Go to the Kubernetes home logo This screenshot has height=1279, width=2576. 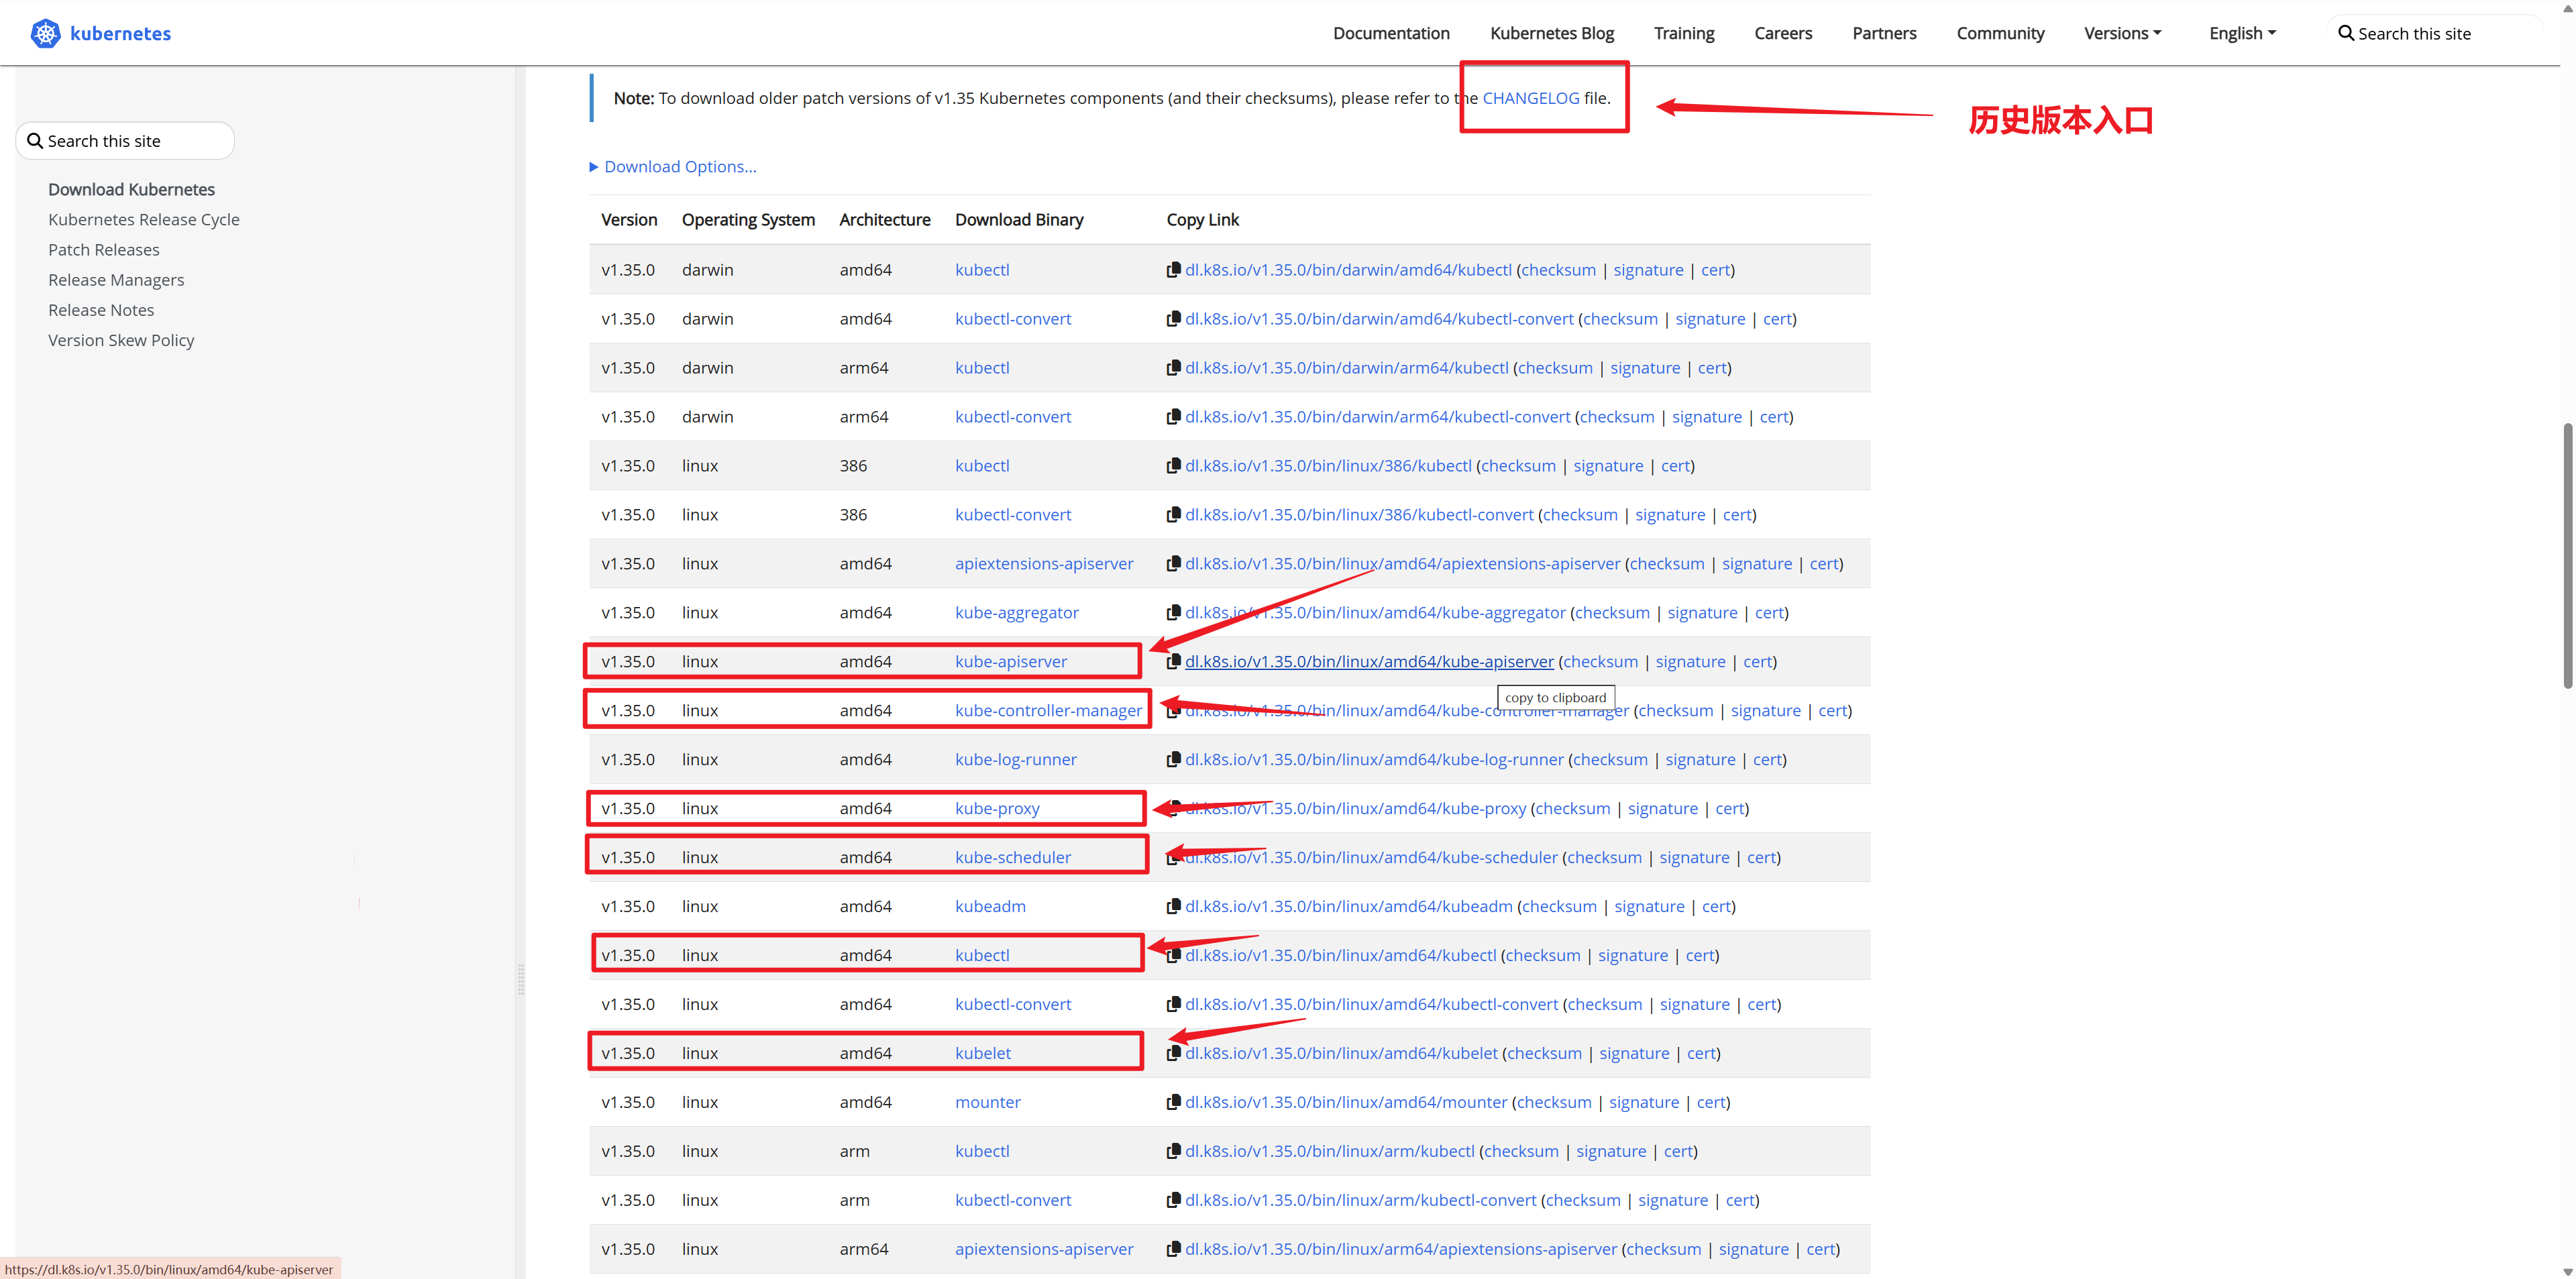(101, 33)
